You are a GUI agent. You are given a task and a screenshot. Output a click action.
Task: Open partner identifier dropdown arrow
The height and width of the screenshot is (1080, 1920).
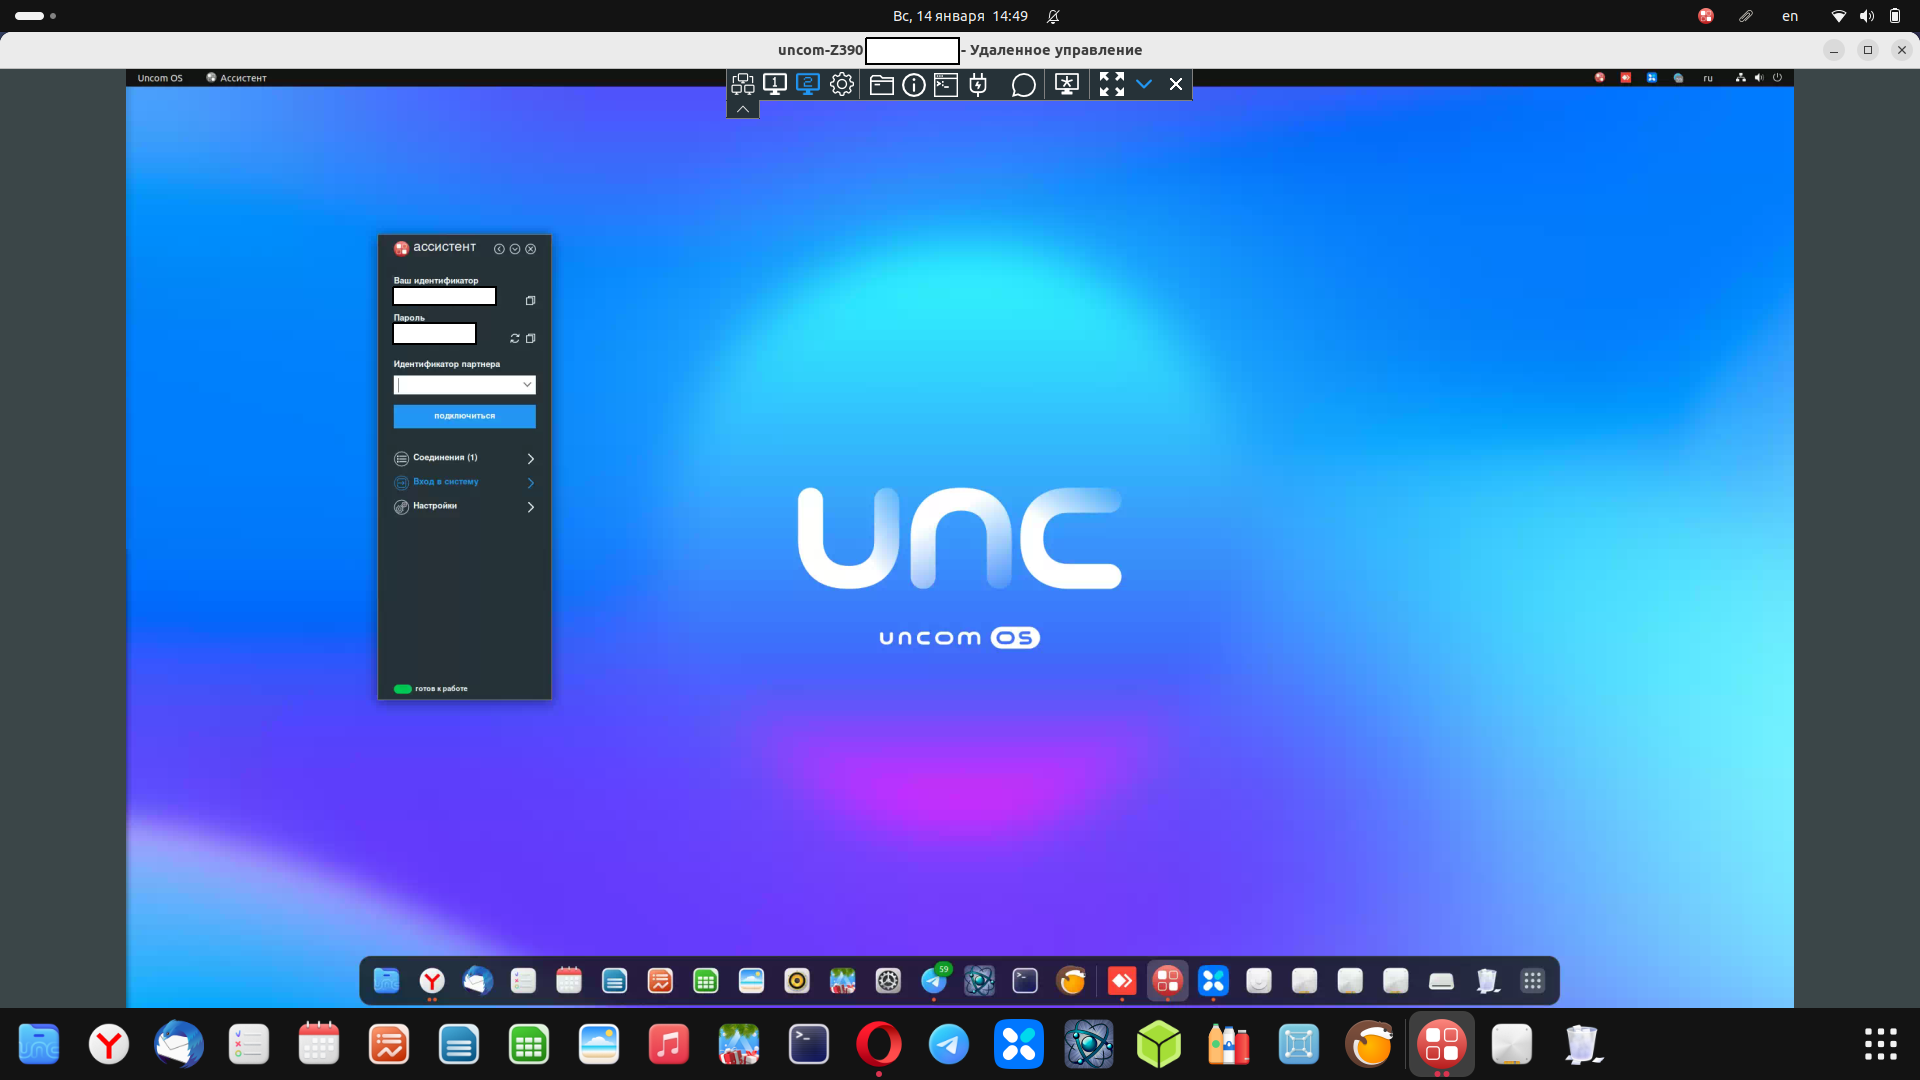pyautogui.click(x=527, y=385)
